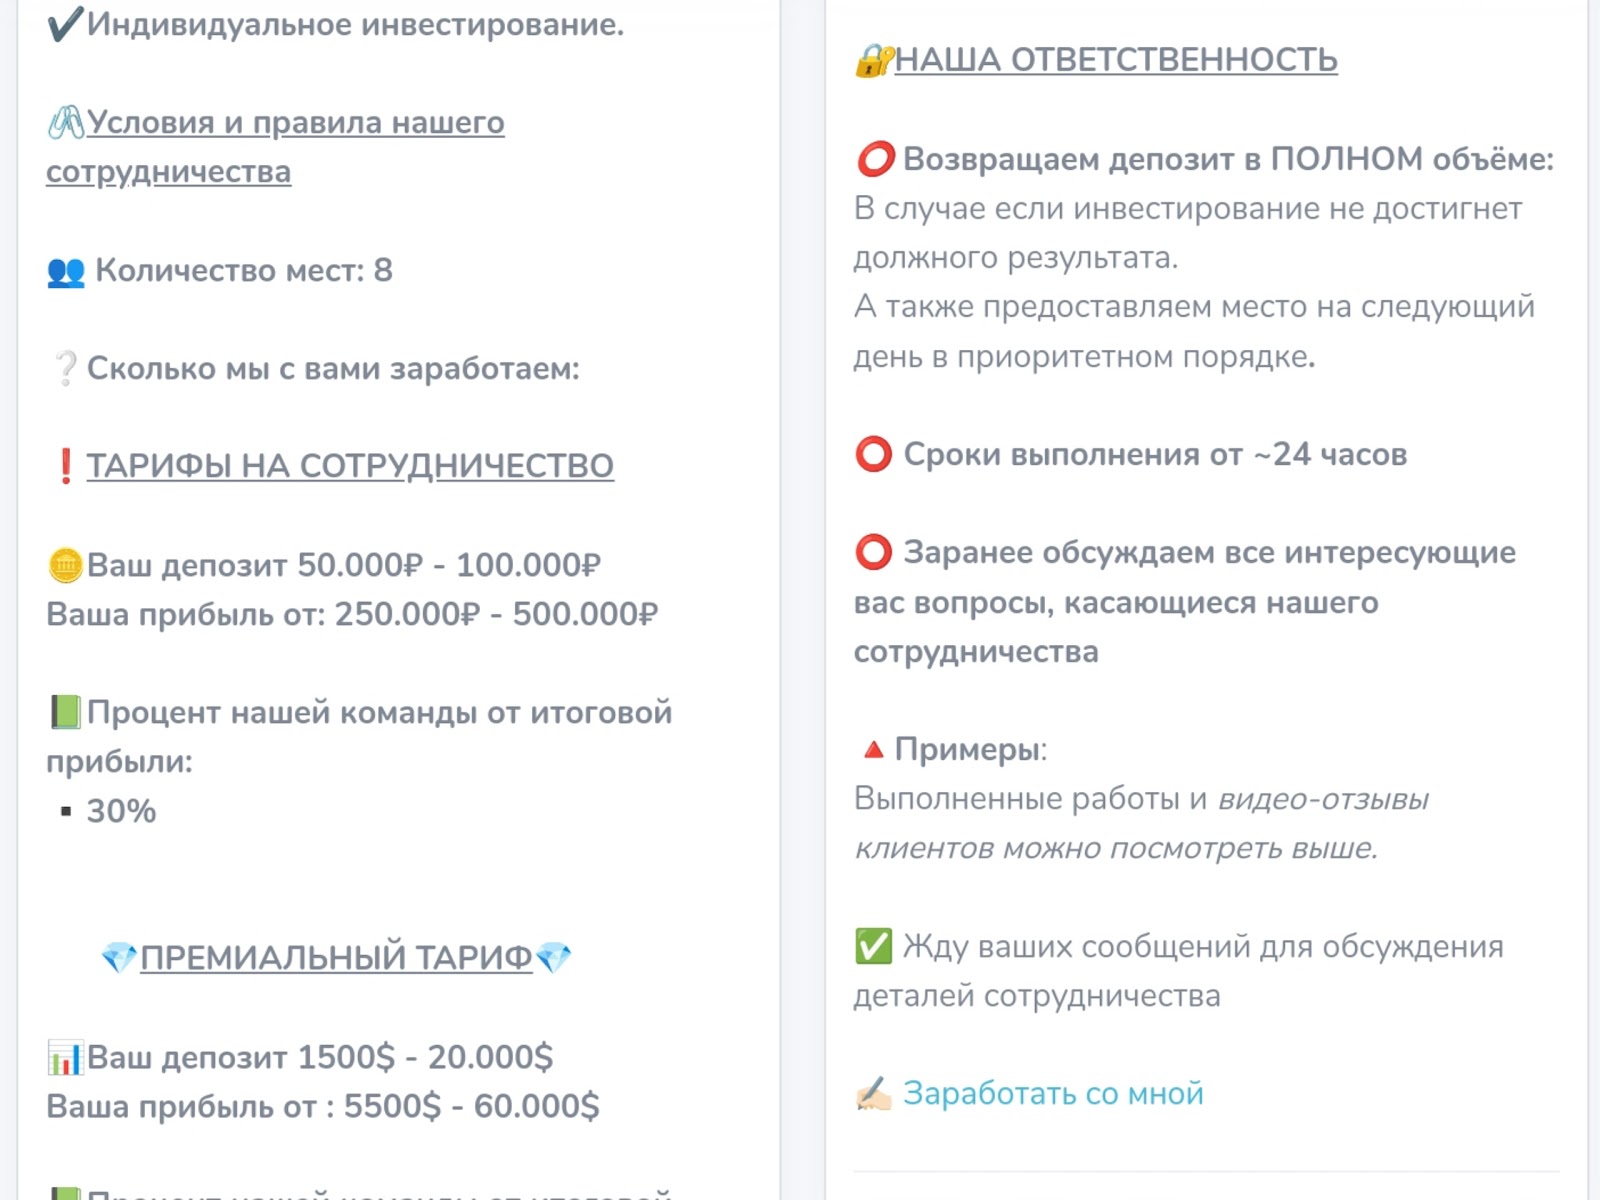Click the lock icon beside НАША ОТВЕТСТВЕННОСТЬ
This screenshot has width=1600, height=1200.
tap(872, 61)
